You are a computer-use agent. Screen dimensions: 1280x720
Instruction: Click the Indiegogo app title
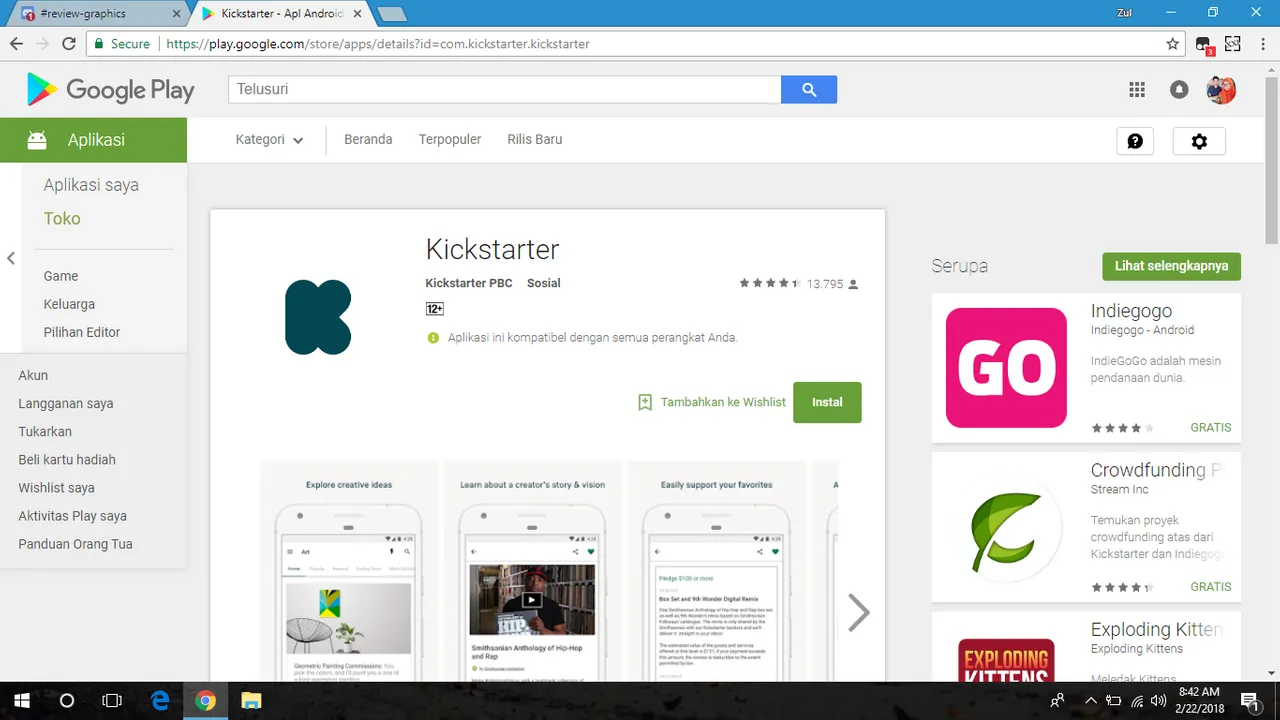(x=1131, y=311)
